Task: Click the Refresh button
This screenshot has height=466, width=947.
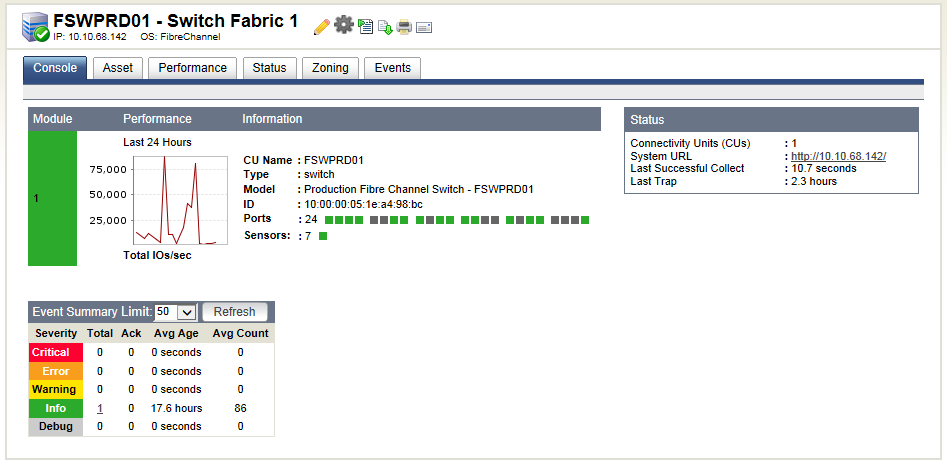Action: click(234, 312)
